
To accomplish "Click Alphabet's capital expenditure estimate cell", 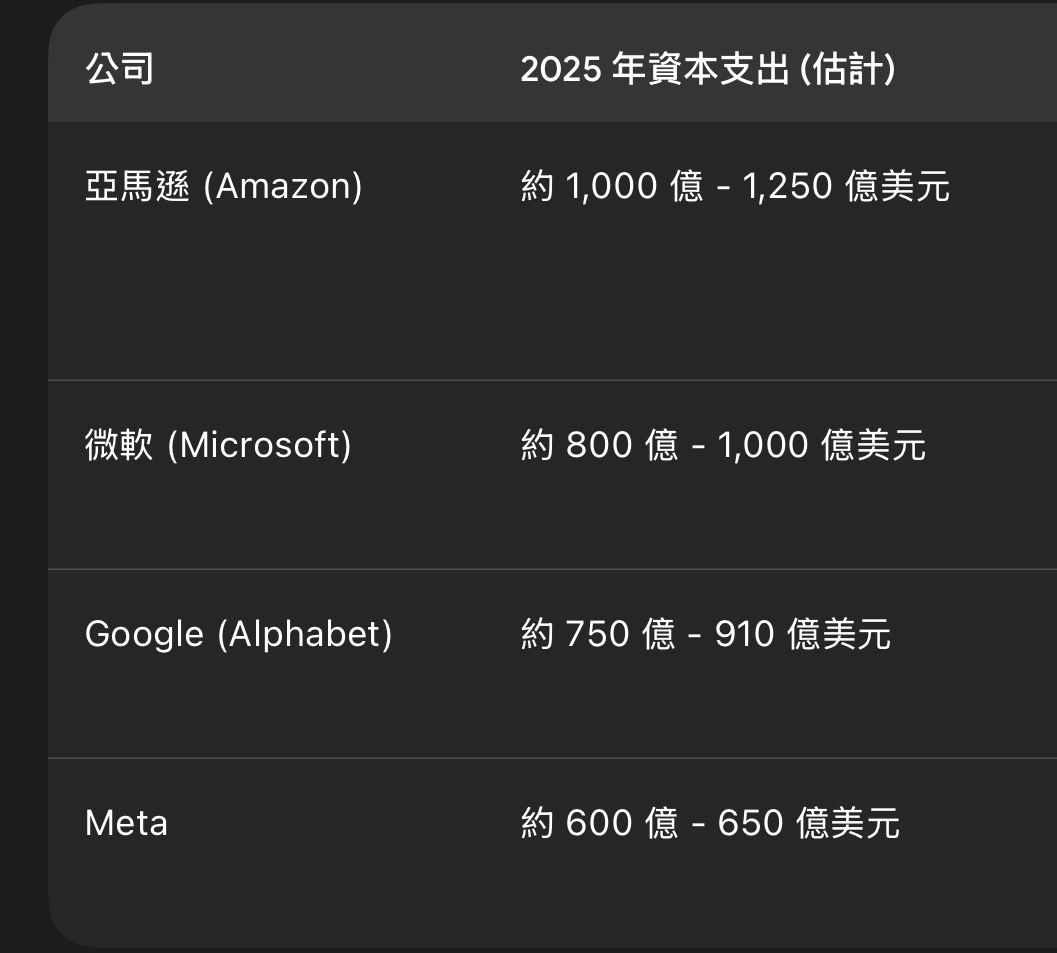I will (705, 634).
